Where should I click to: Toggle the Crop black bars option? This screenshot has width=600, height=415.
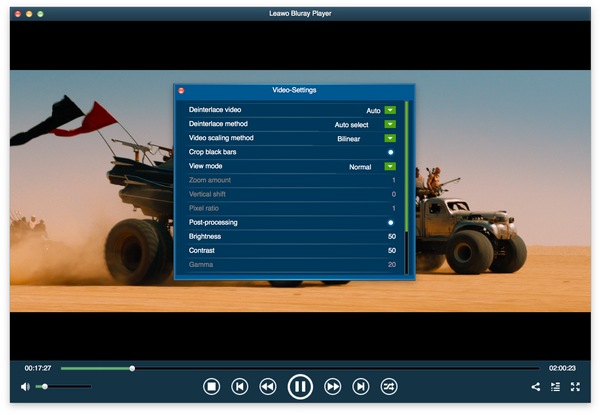click(x=390, y=152)
